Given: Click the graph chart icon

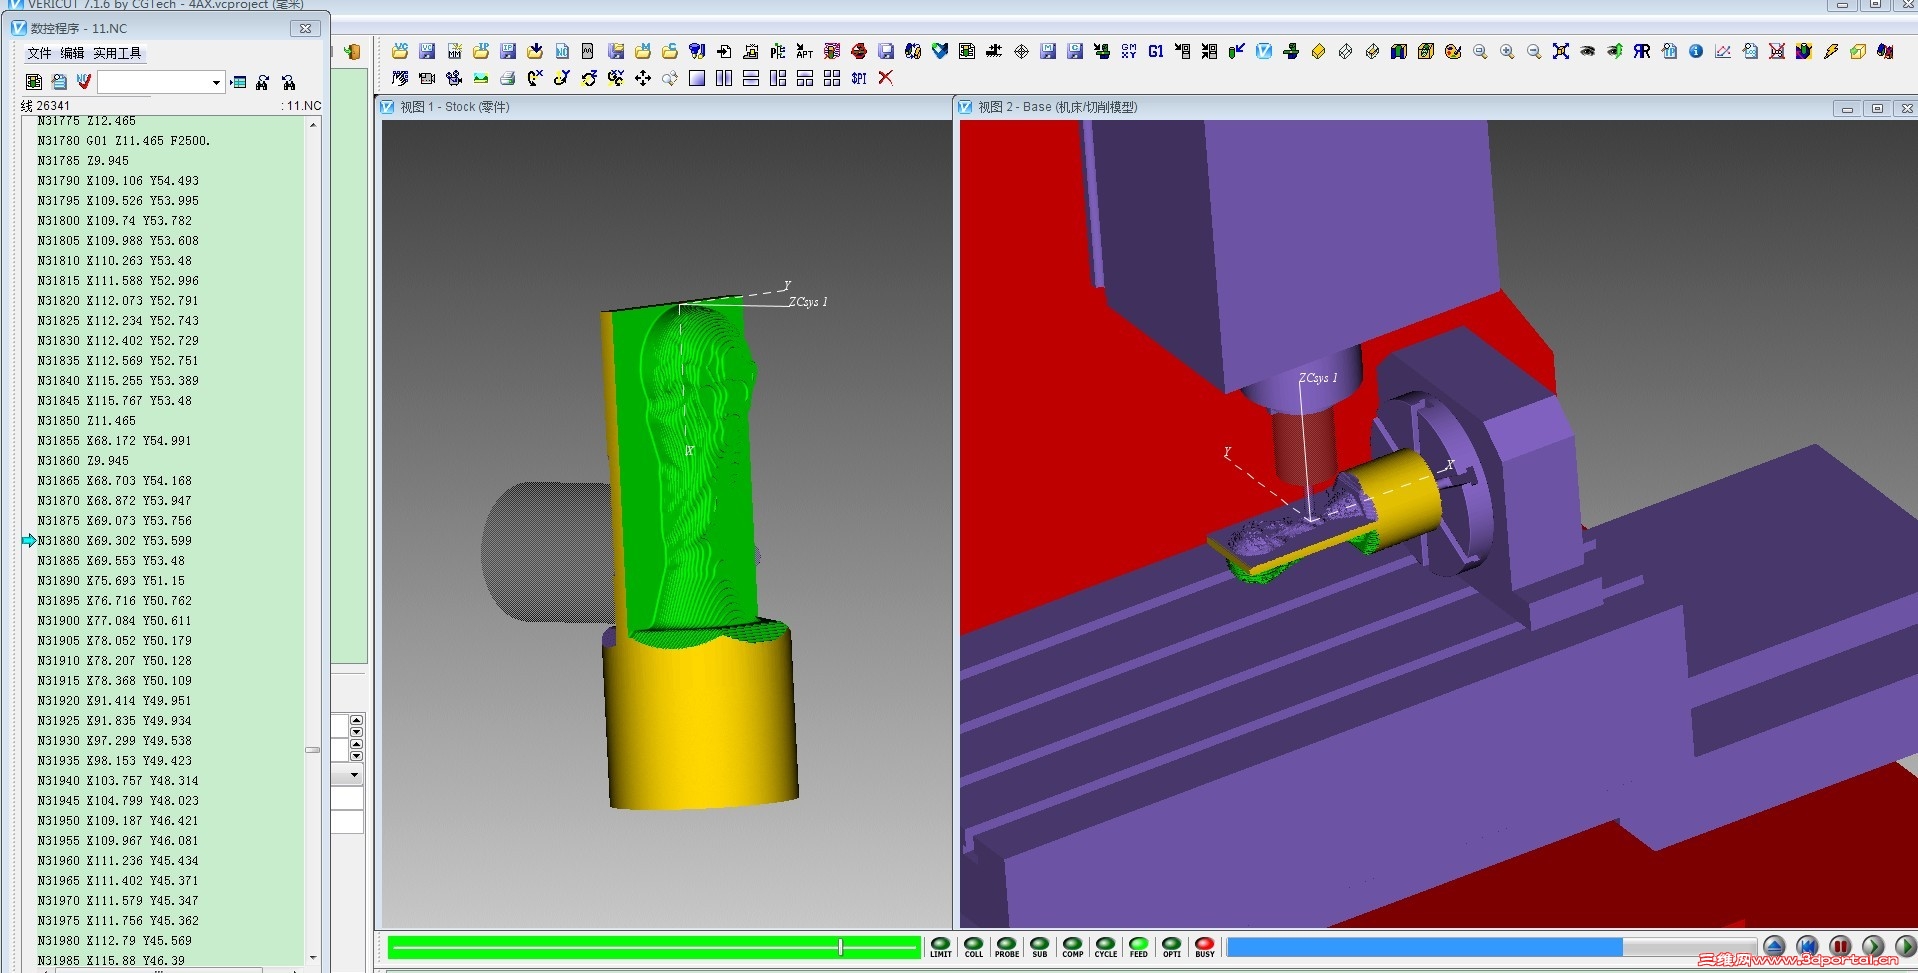Looking at the screenshot, I should tap(1723, 51).
